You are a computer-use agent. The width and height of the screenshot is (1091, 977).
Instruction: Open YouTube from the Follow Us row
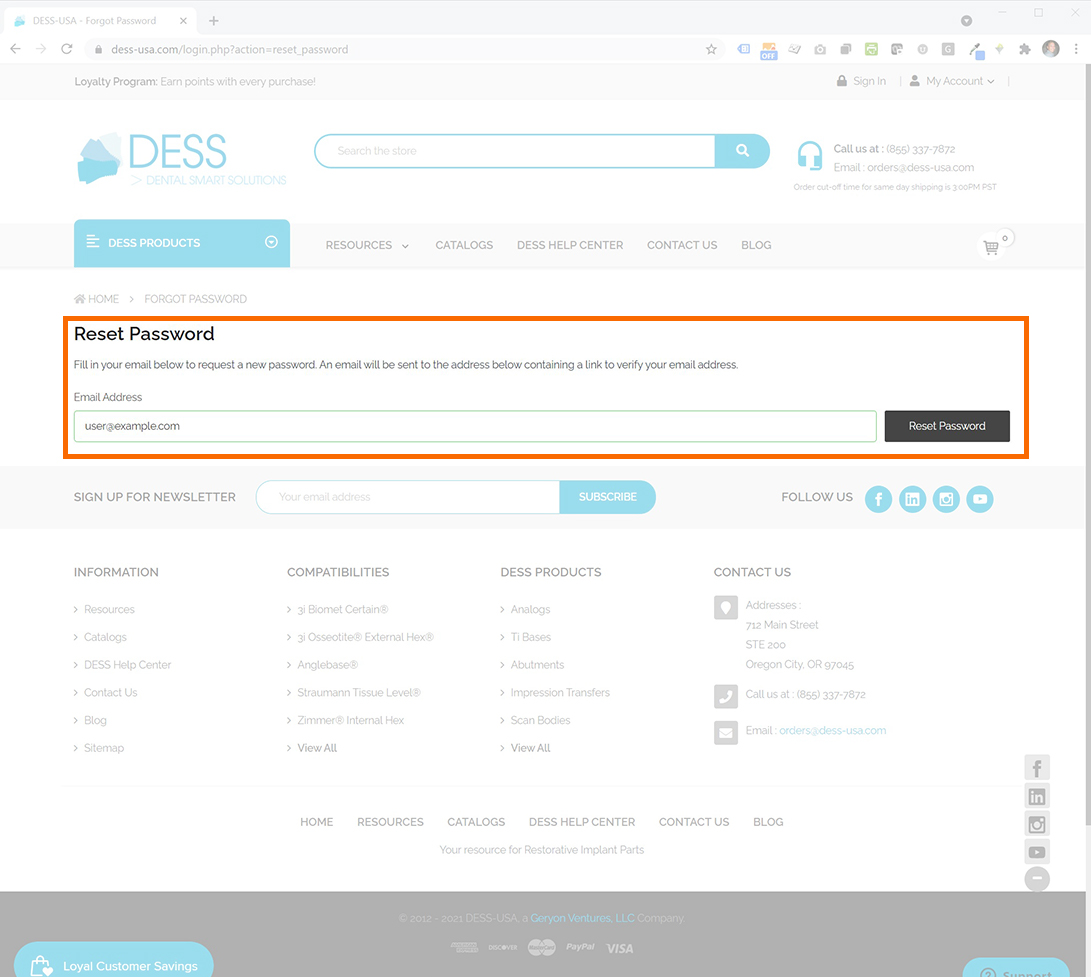980,499
